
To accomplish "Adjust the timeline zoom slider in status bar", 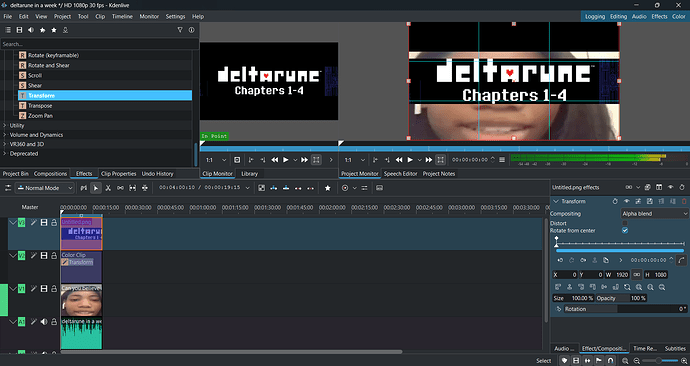I will pos(659,361).
